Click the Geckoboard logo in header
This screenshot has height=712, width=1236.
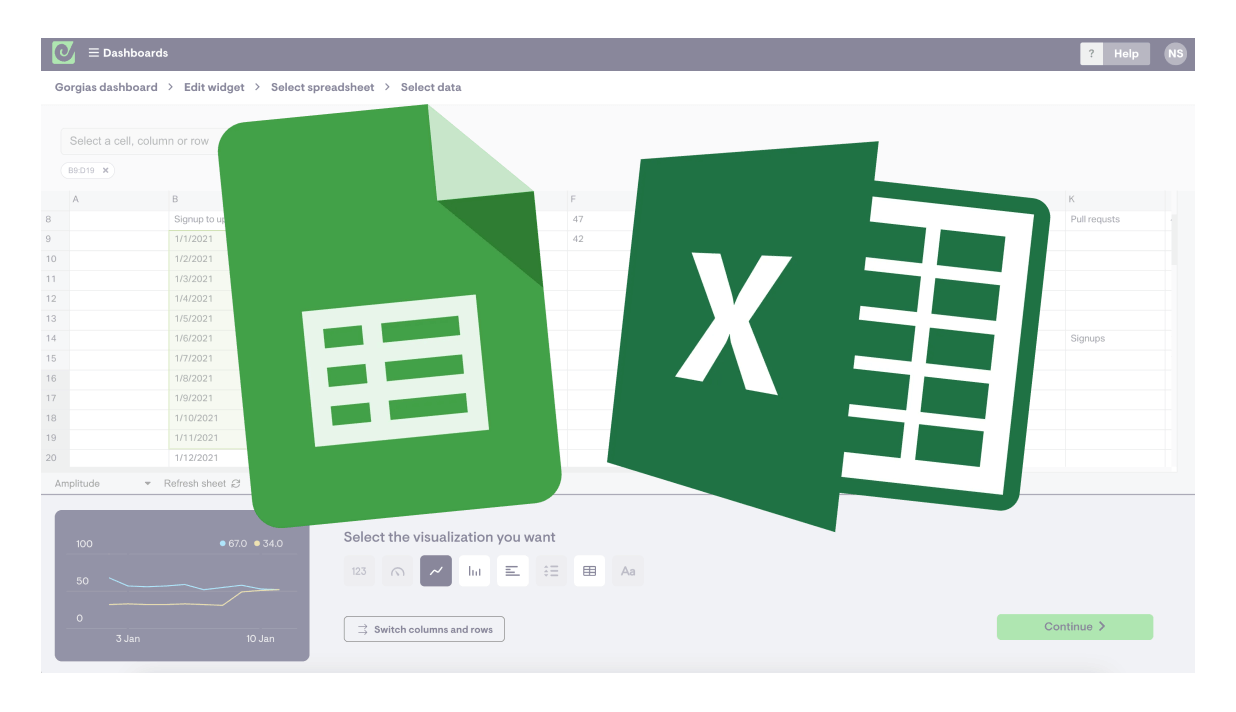[x=64, y=53]
